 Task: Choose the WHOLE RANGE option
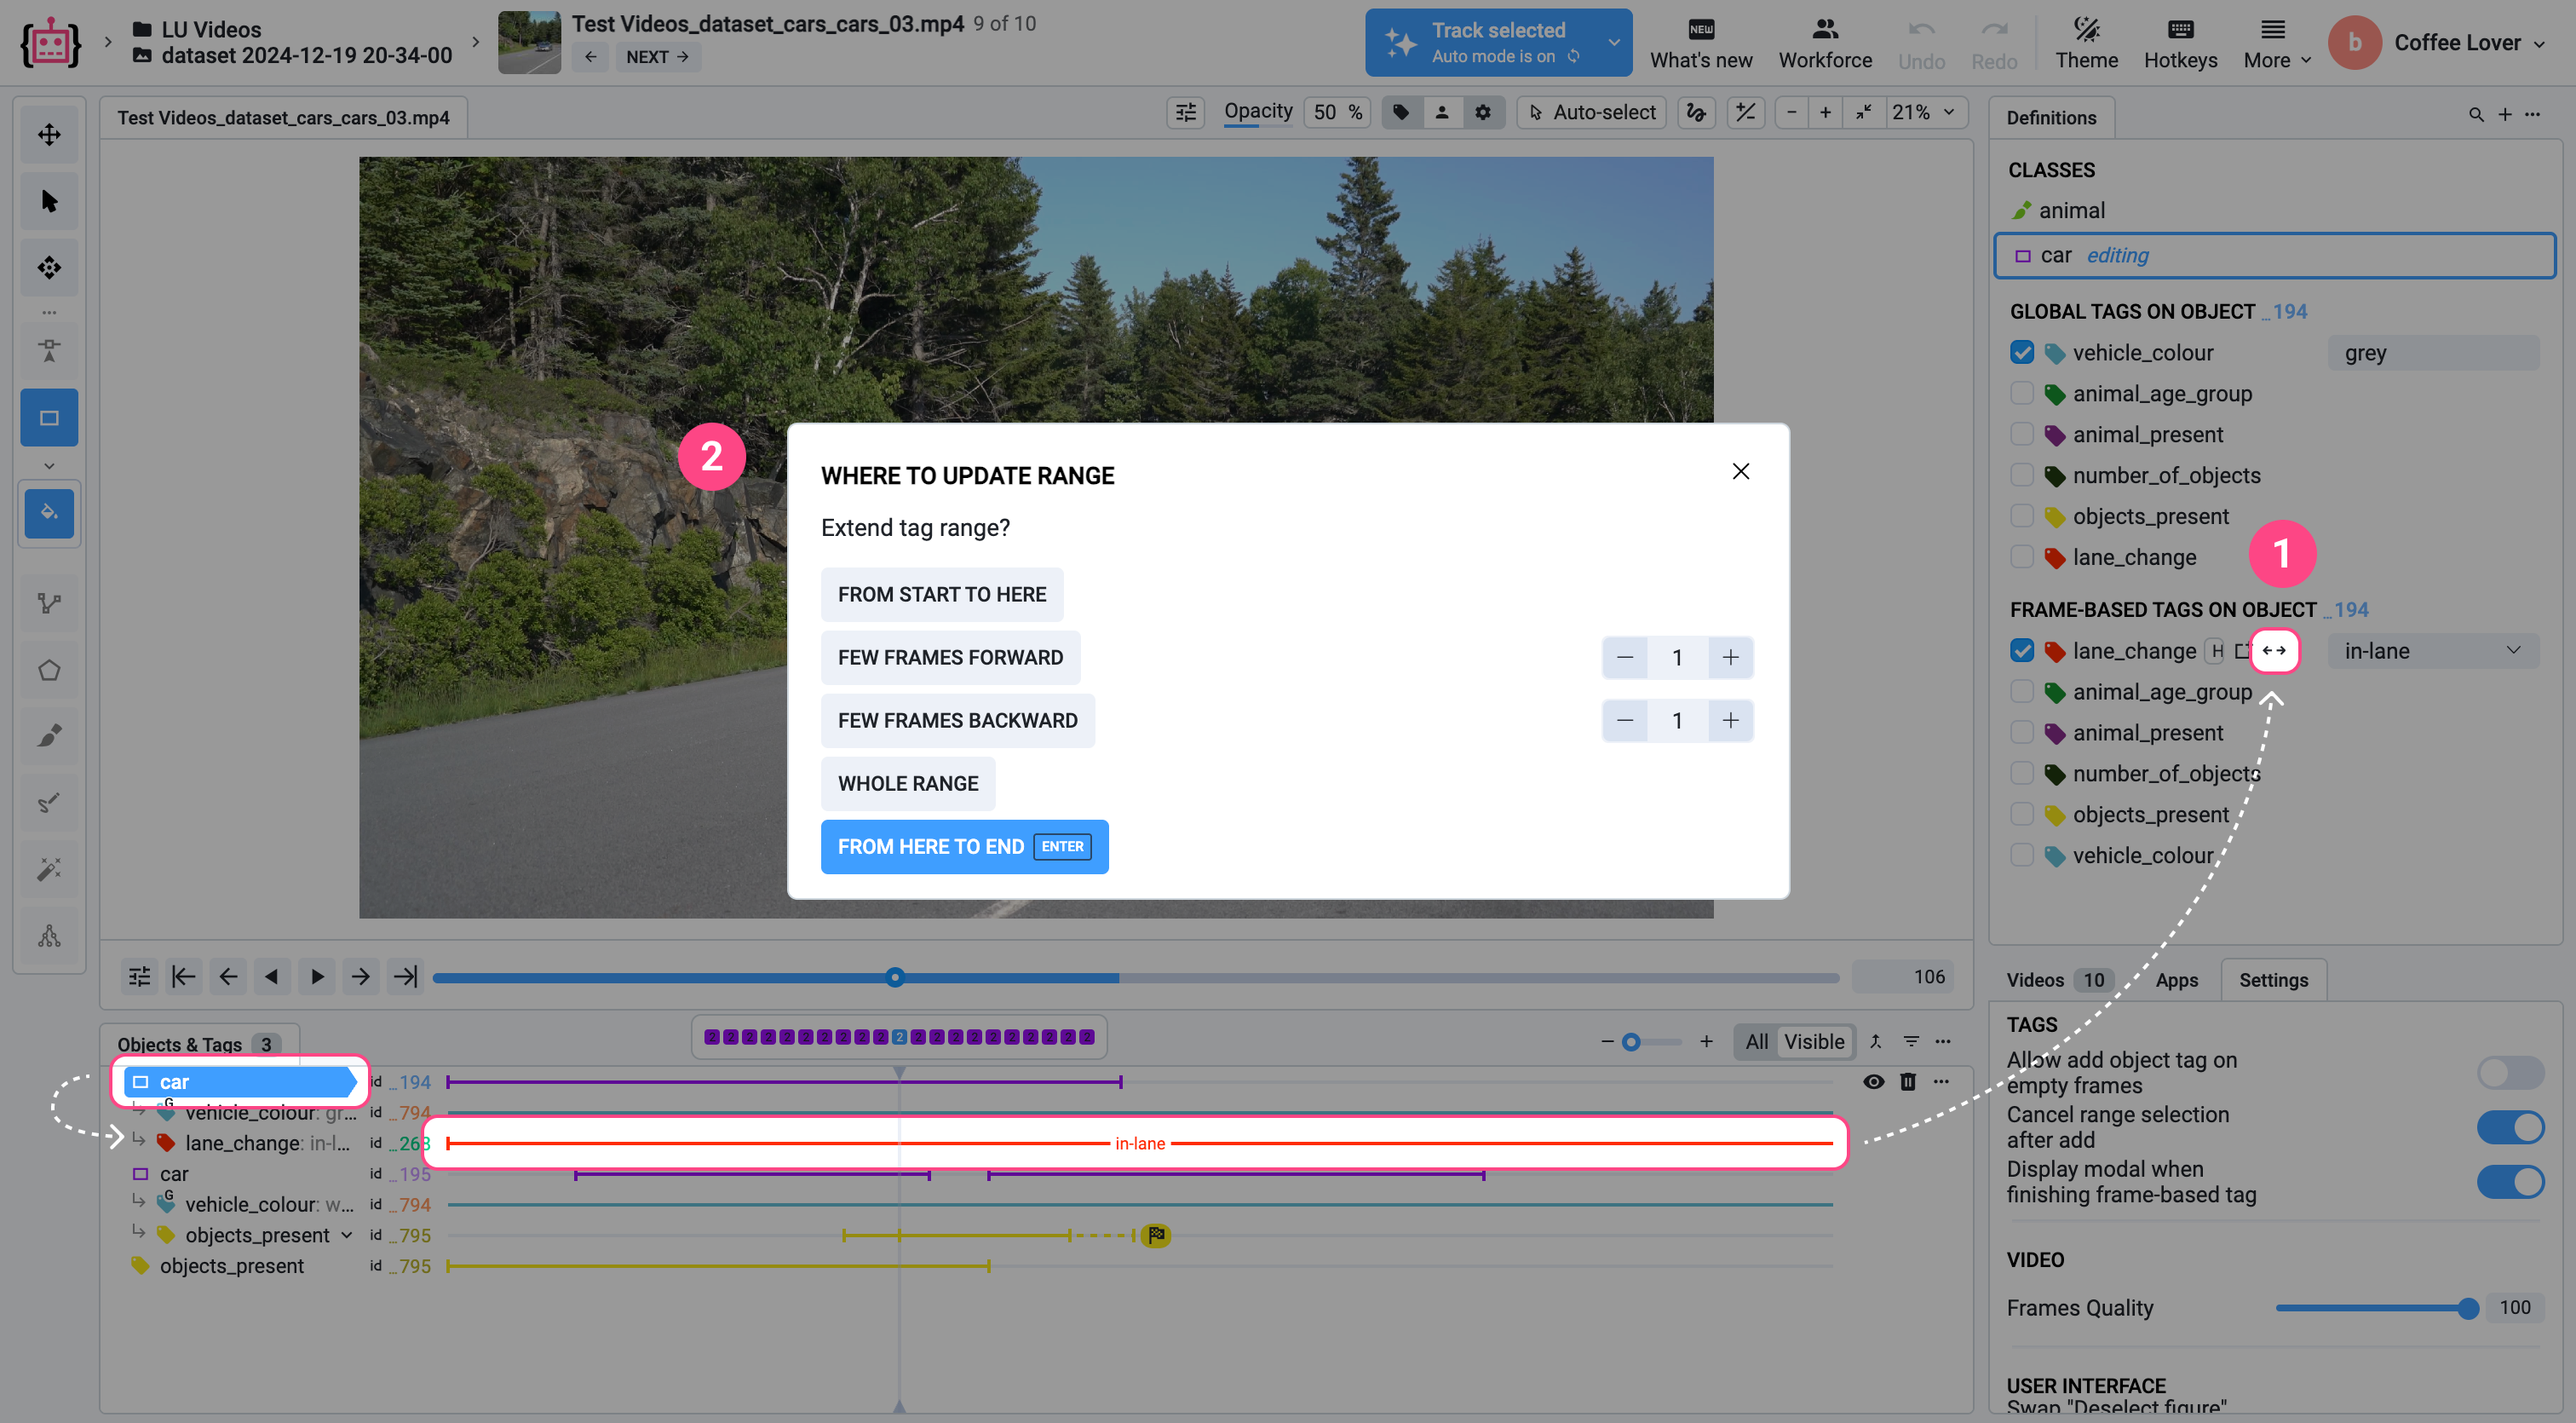click(x=907, y=783)
